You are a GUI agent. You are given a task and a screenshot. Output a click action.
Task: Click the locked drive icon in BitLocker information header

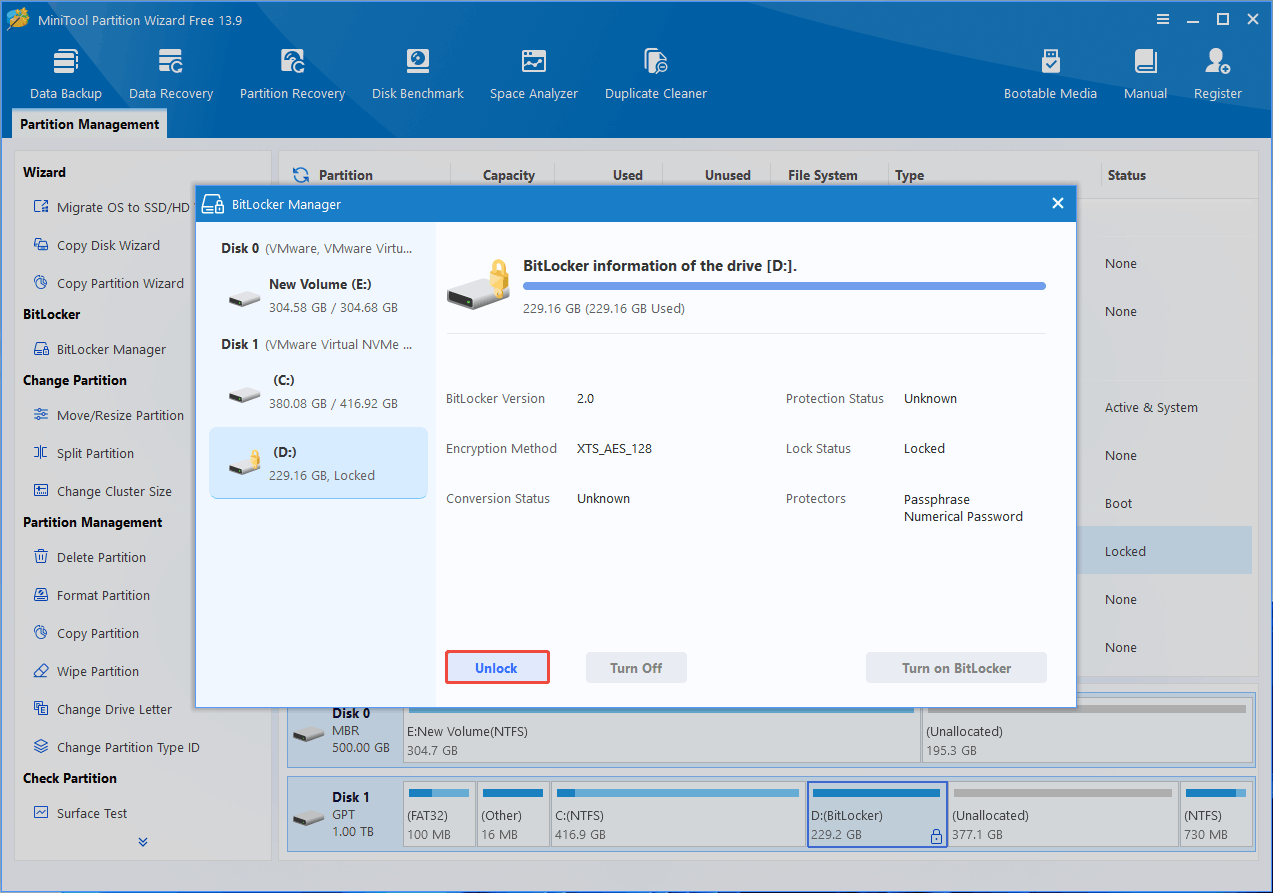click(x=477, y=286)
